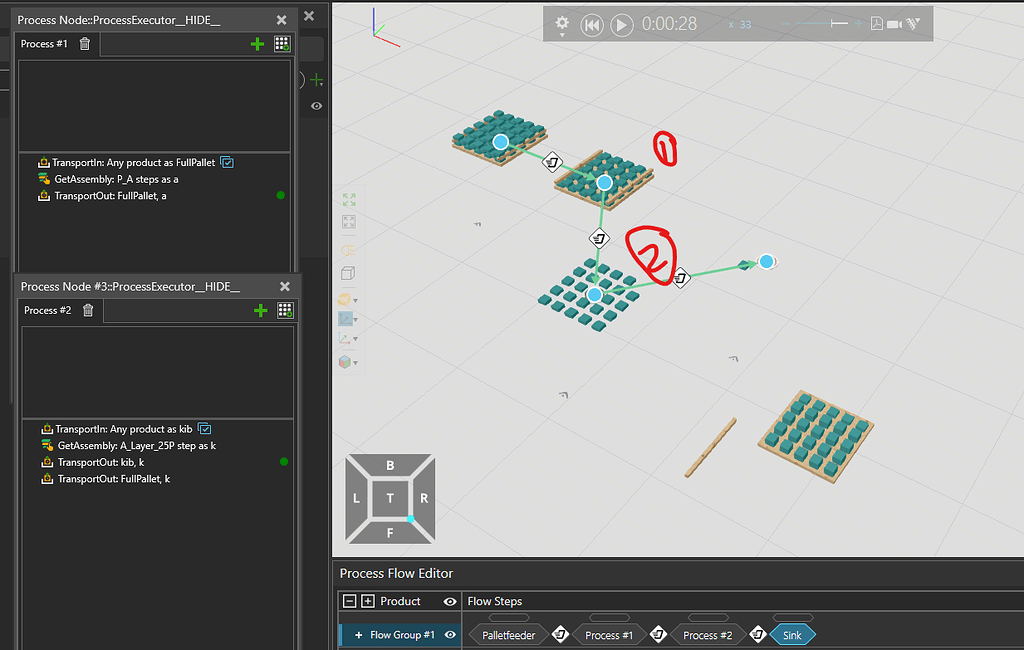Select the wireframe cube view icon
The width and height of the screenshot is (1024, 650).
click(349, 274)
